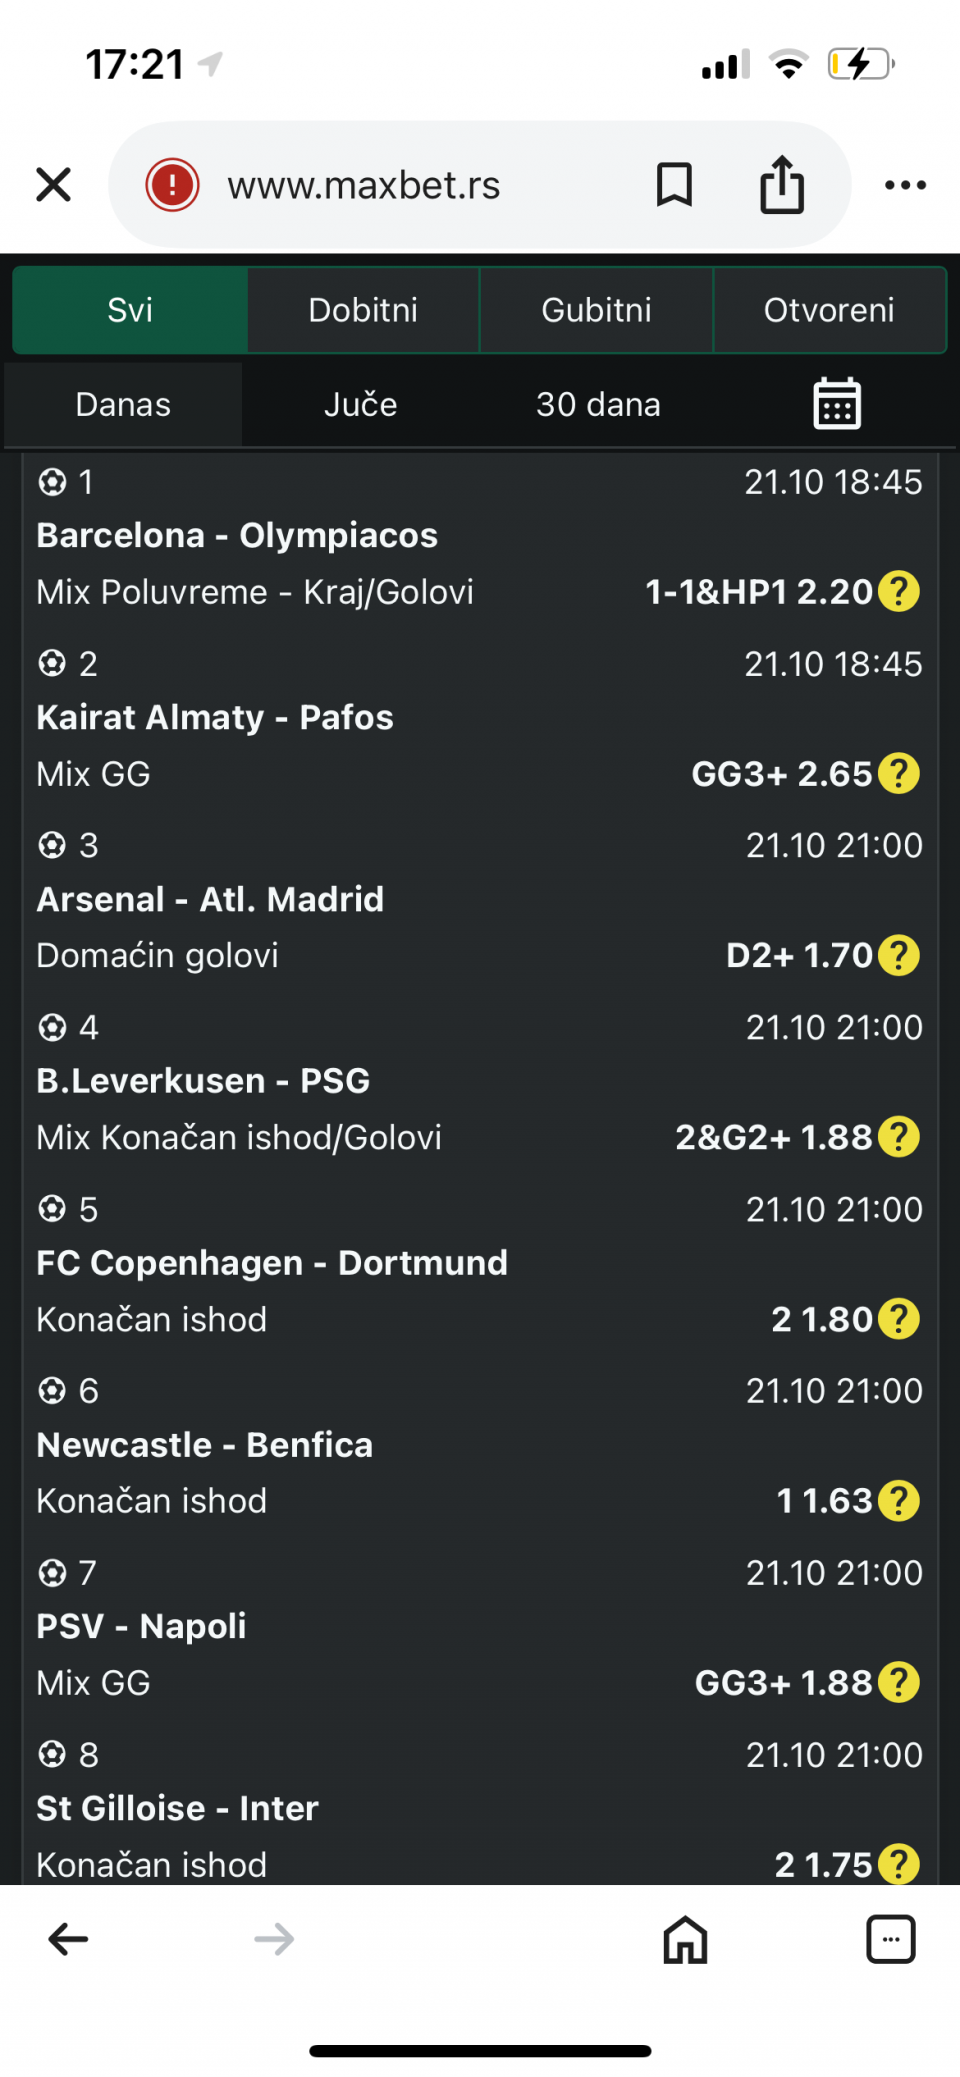
Task: Open the browser tabs switcher
Action: [x=890, y=1940]
